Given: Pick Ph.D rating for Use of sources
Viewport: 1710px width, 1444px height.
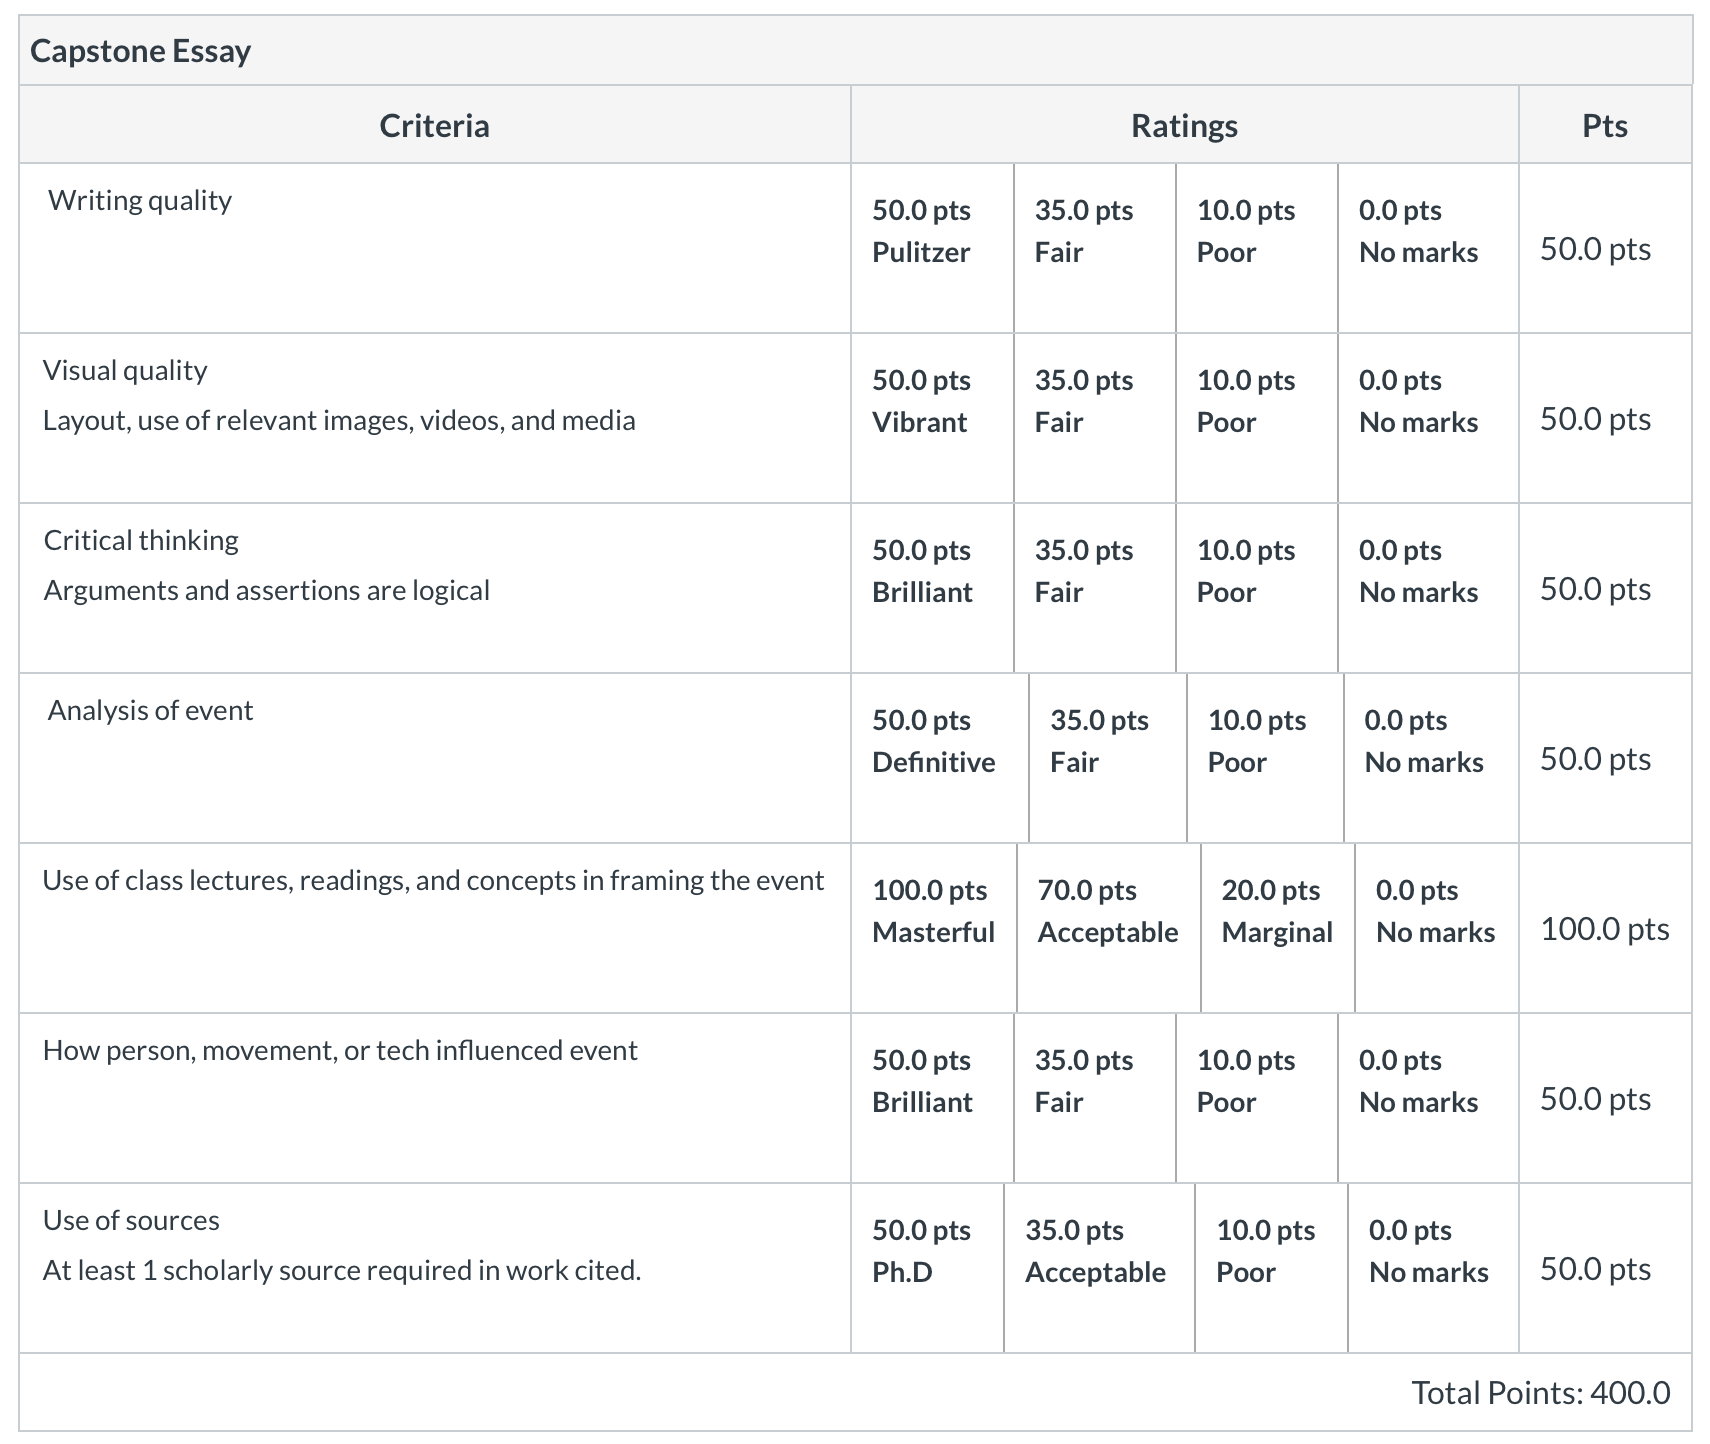Looking at the screenshot, I should coord(927,1268).
